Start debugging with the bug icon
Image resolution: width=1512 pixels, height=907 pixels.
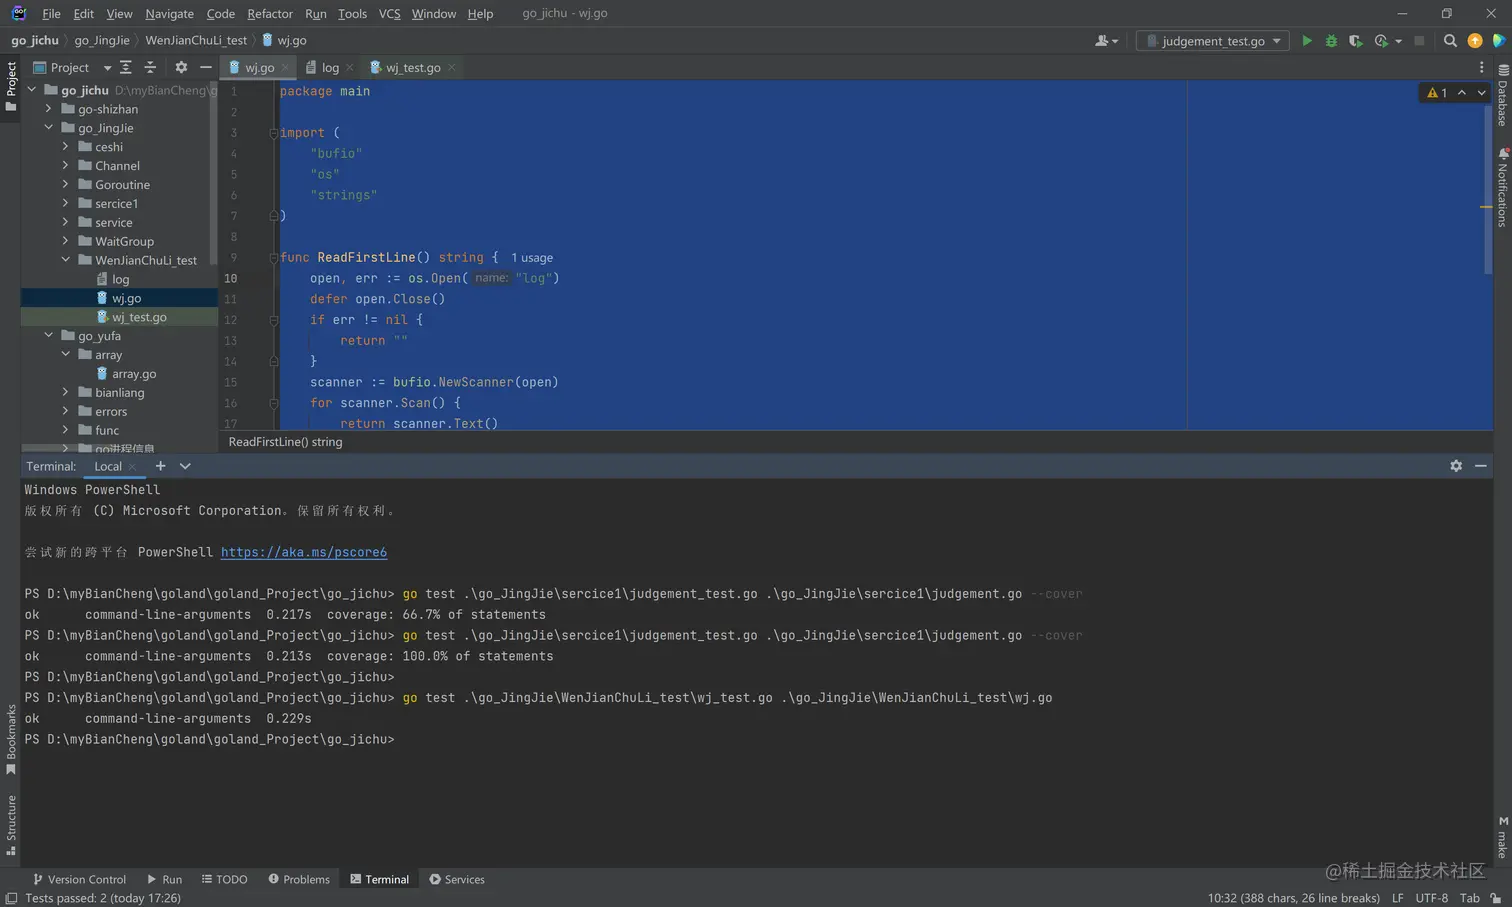click(x=1331, y=41)
